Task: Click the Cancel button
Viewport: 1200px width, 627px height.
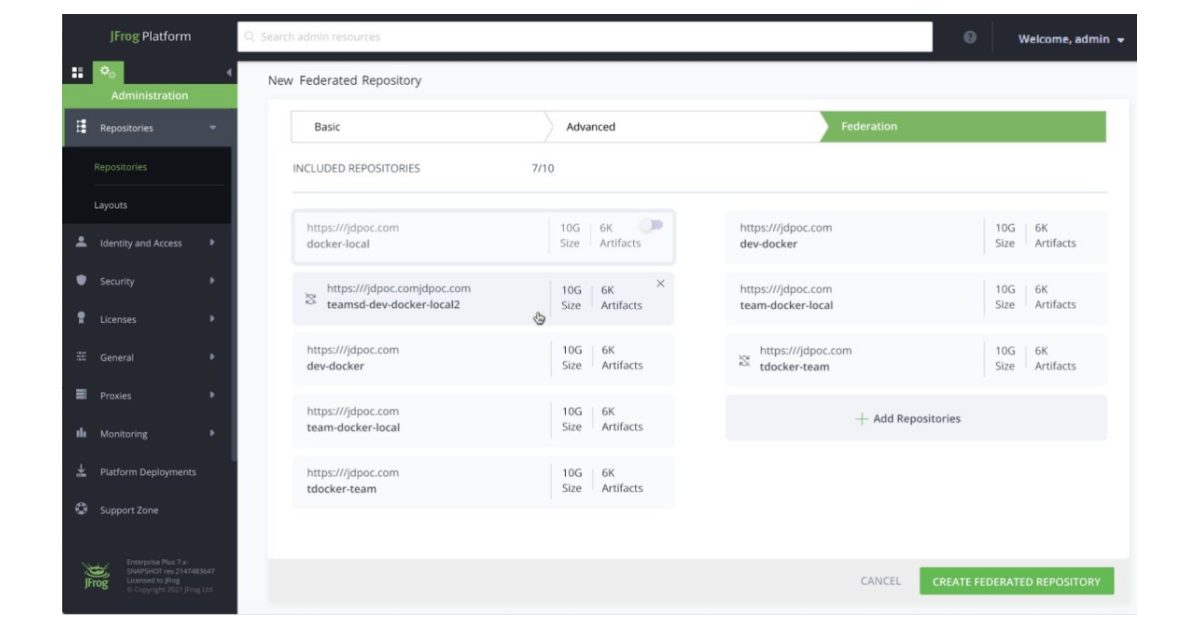Action: coord(880,581)
